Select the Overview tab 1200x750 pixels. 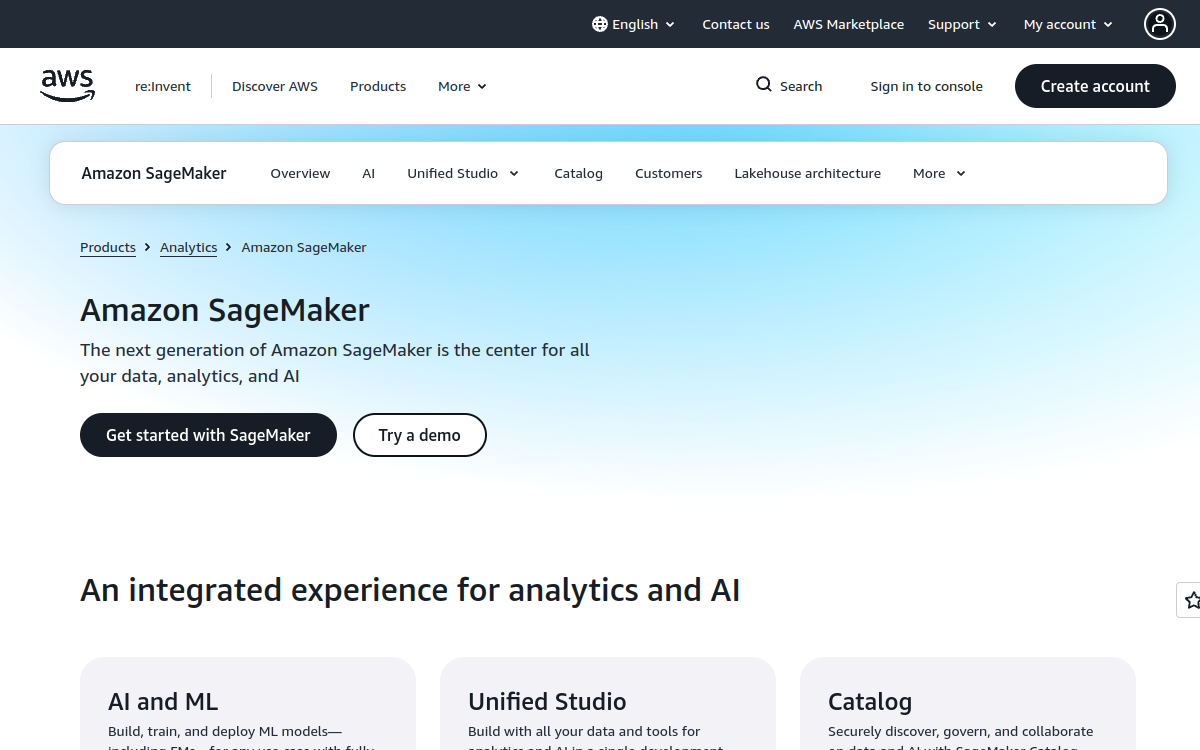pyautogui.click(x=300, y=173)
